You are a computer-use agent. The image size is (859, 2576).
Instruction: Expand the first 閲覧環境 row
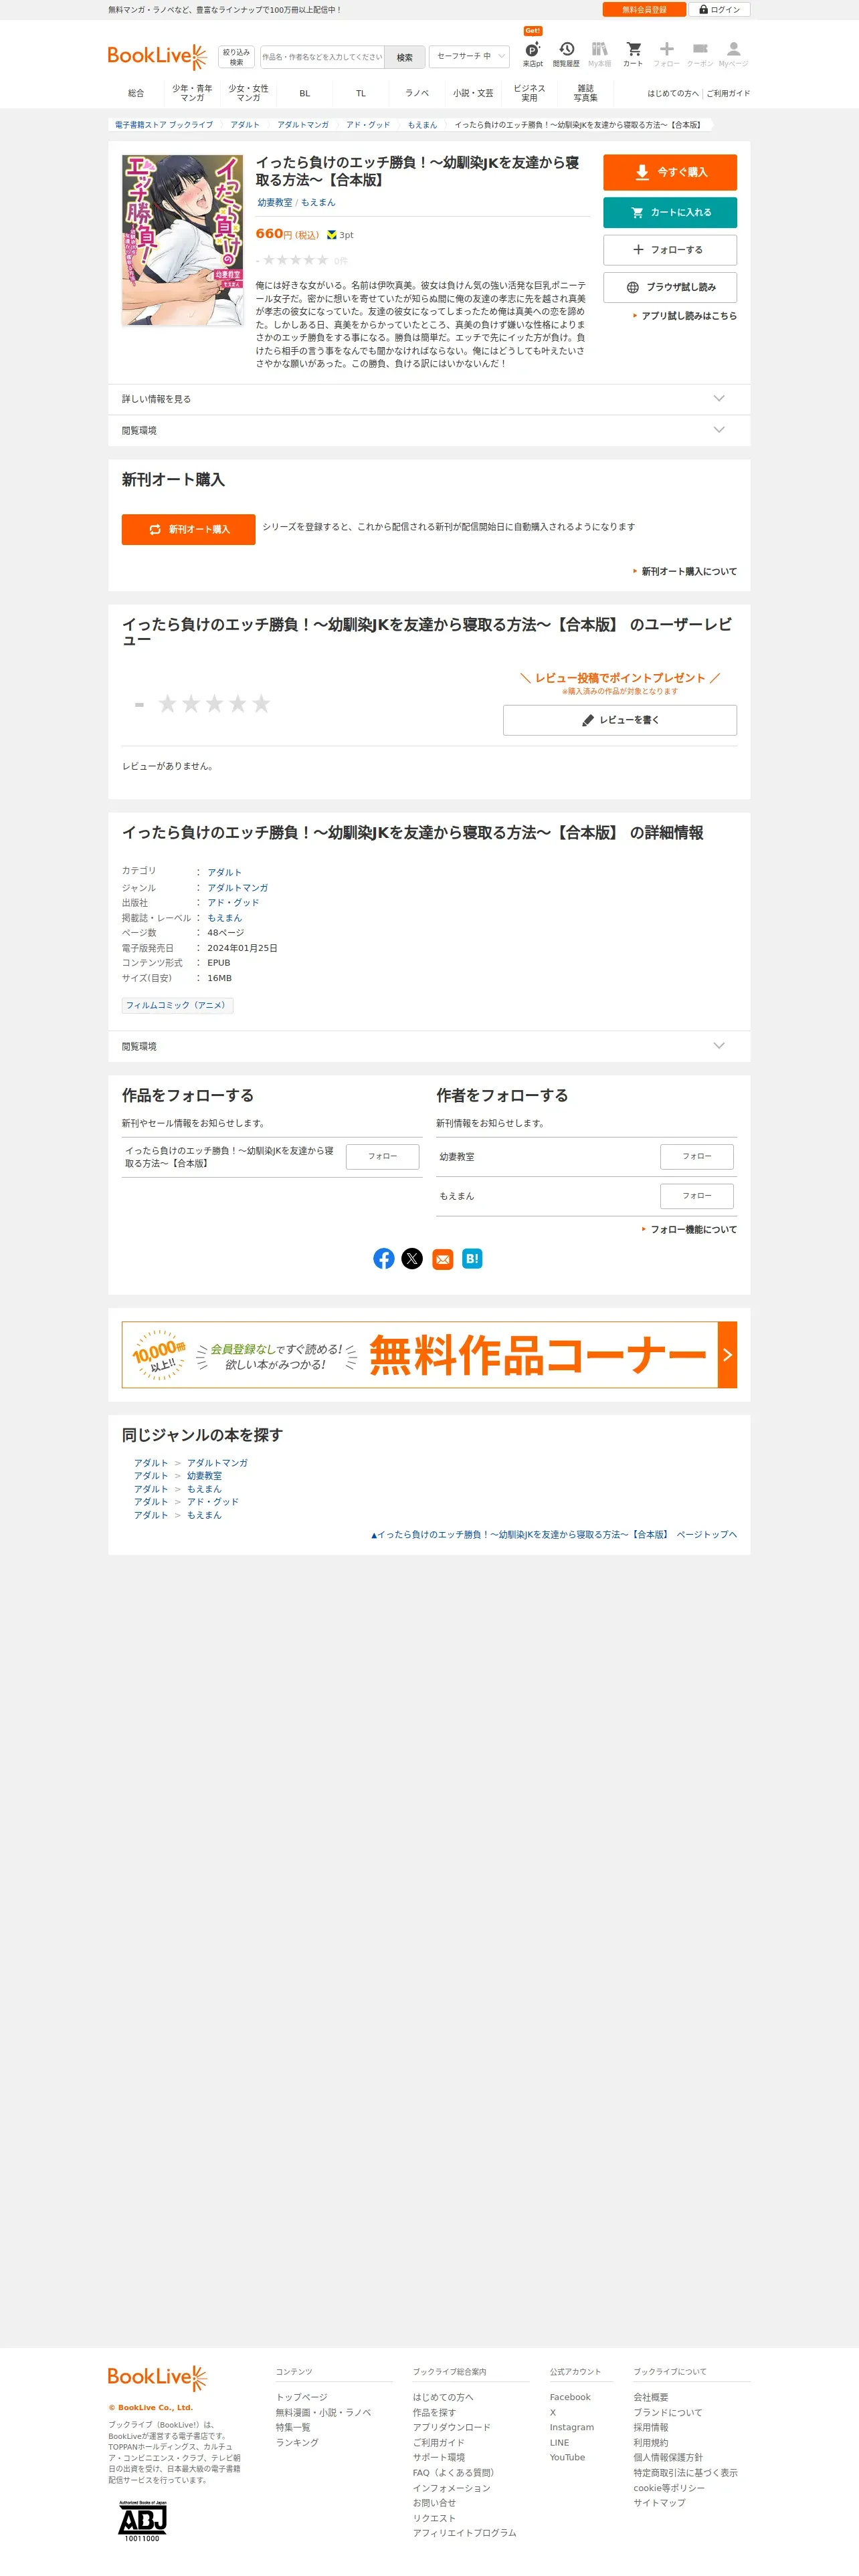pyautogui.click(x=429, y=430)
